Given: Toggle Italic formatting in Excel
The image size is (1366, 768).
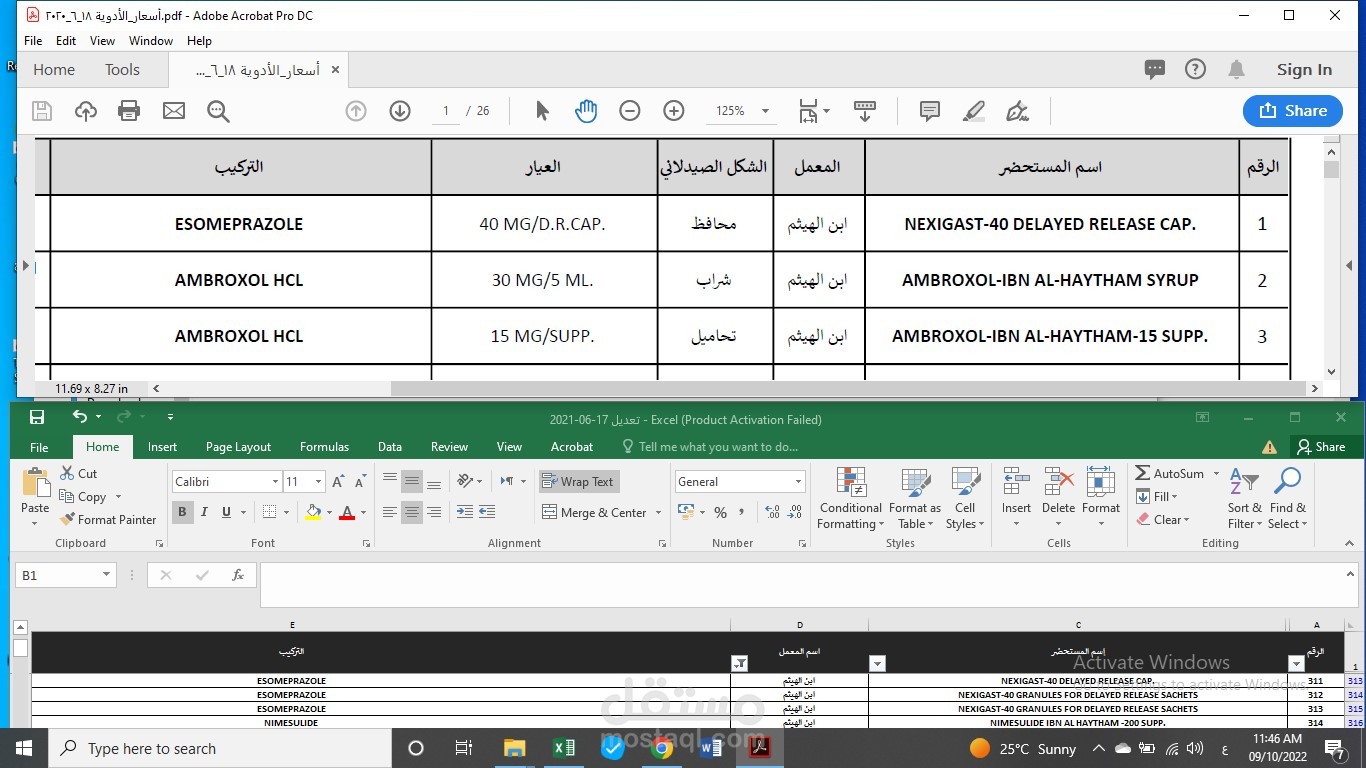Looking at the screenshot, I should click(x=204, y=512).
